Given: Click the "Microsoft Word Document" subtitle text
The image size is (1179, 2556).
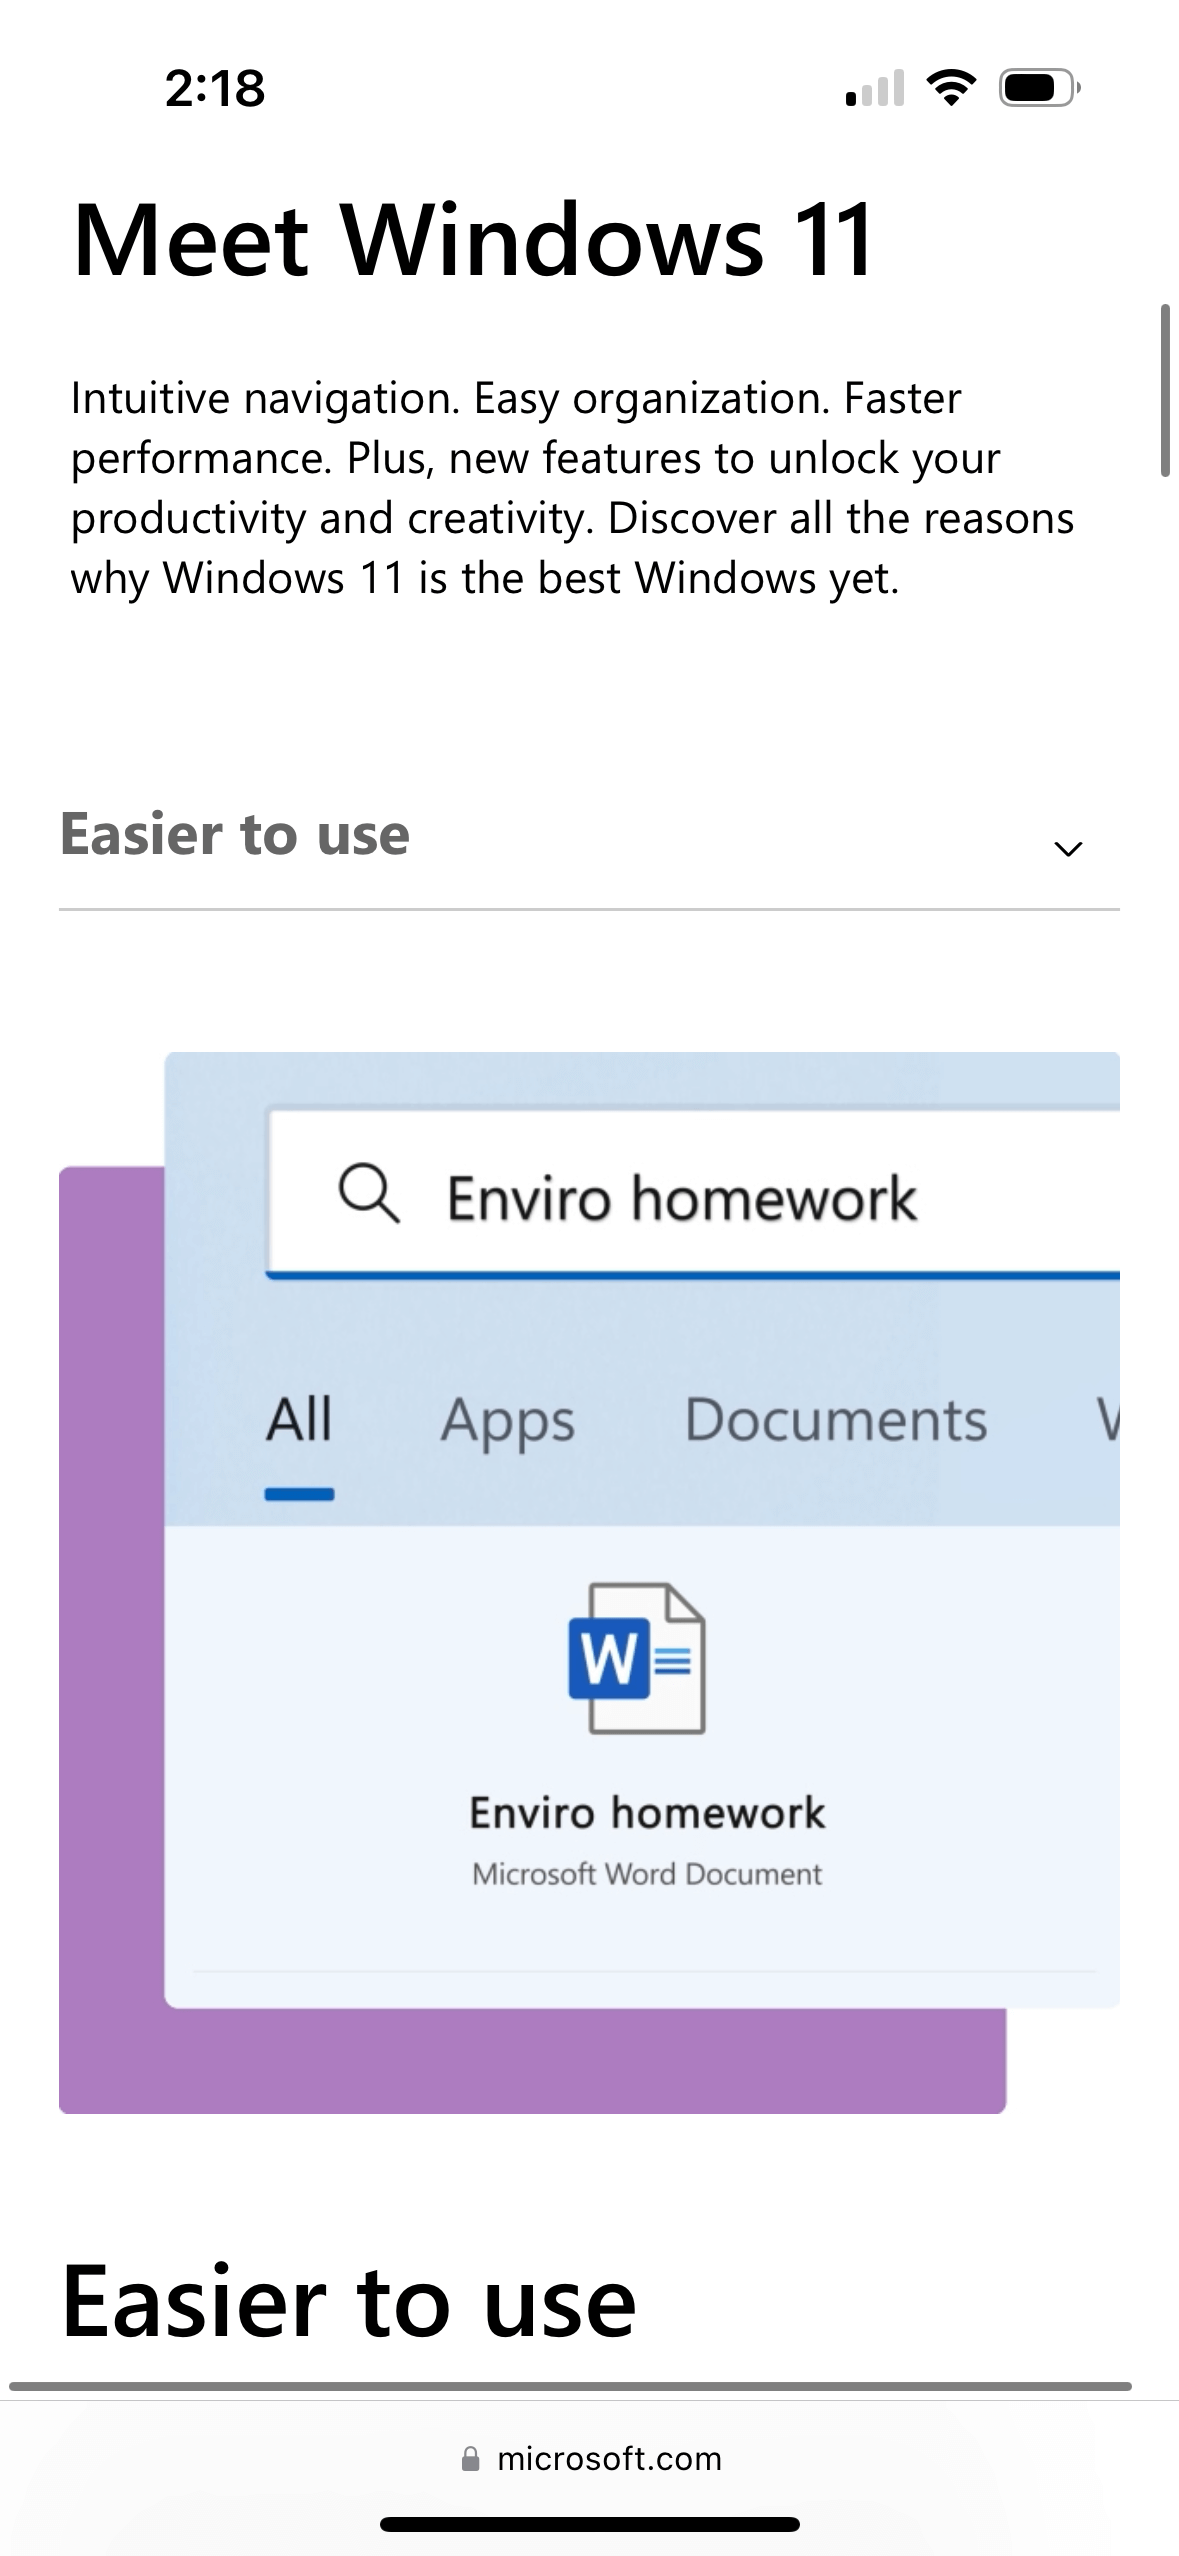Looking at the screenshot, I should point(647,1874).
